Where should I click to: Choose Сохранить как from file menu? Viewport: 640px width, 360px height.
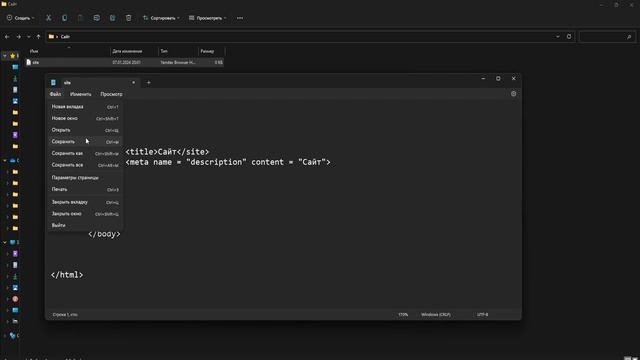(85, 153)
